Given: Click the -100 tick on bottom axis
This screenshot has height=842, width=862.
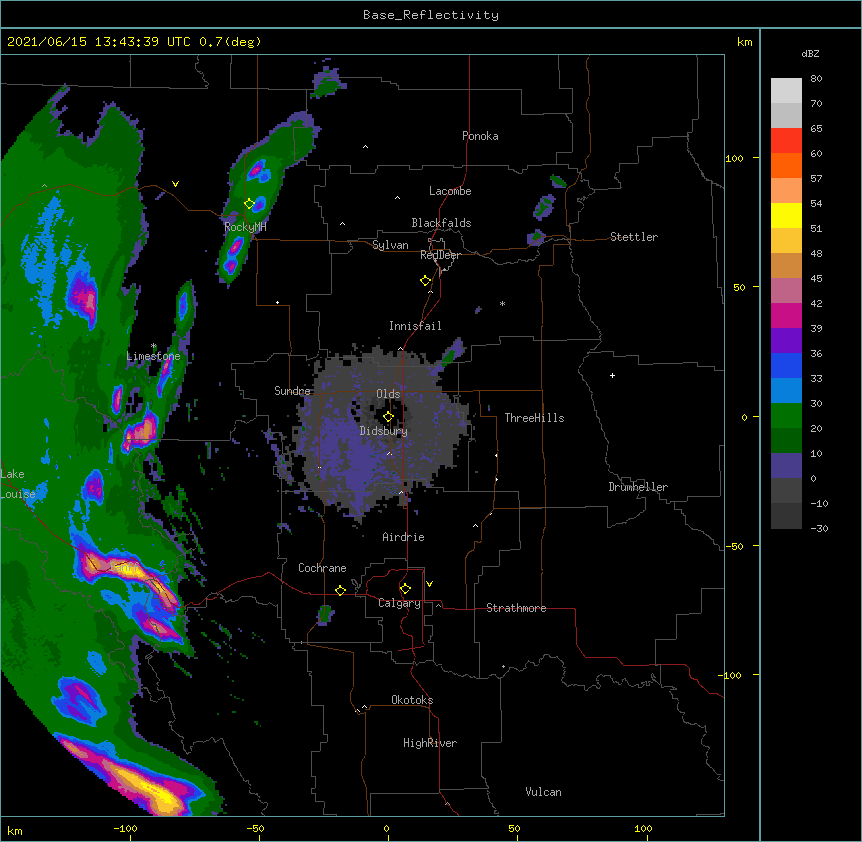Looking at the screenshot, I should point(125,828).
